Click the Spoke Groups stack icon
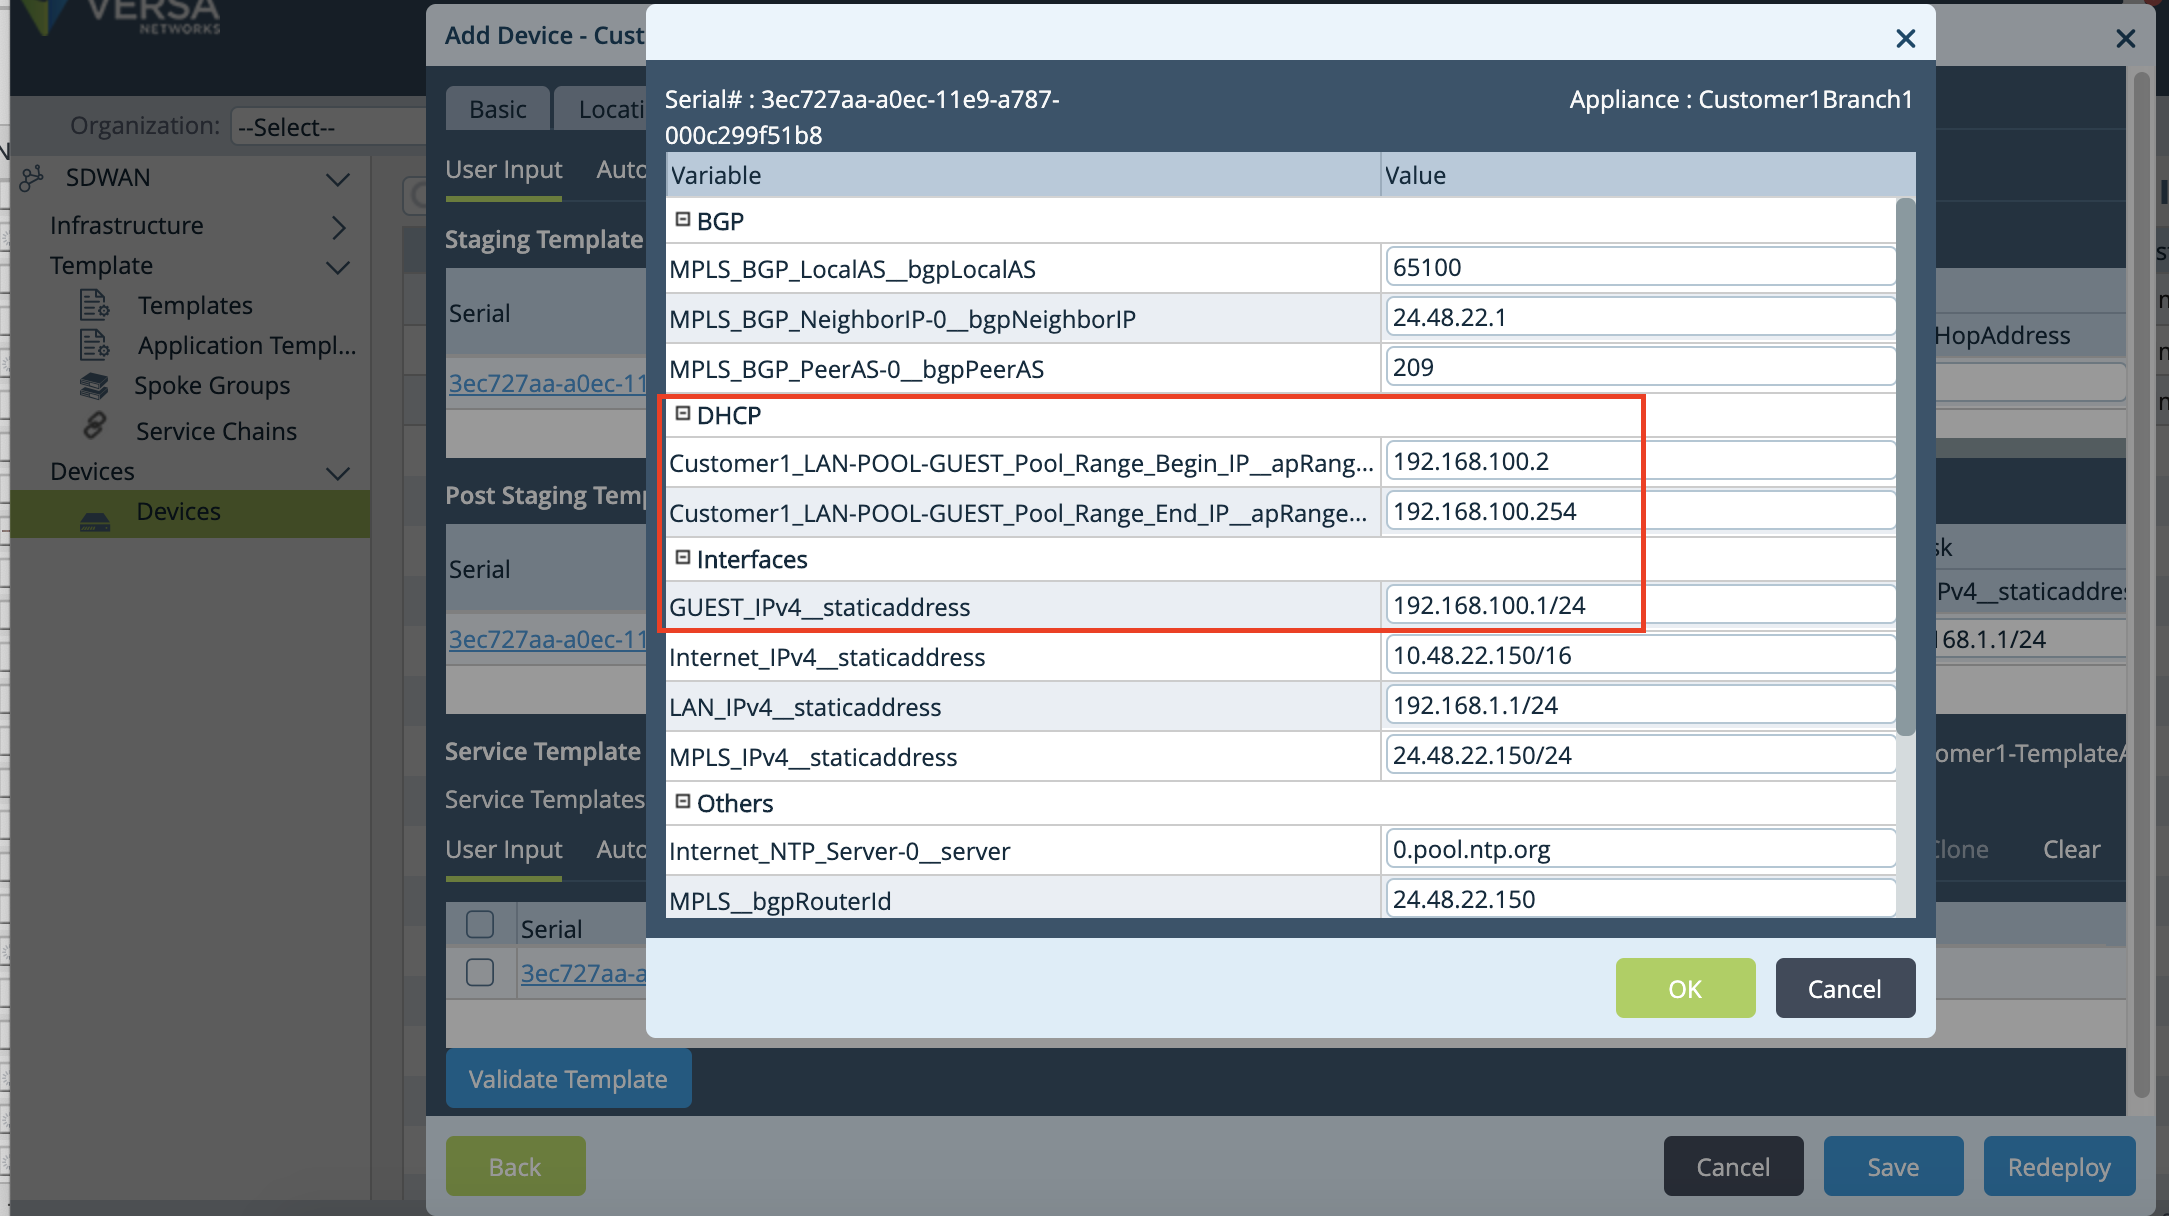The height and width of the screenshot is (1216, 2169). click(x=94, y=385)
